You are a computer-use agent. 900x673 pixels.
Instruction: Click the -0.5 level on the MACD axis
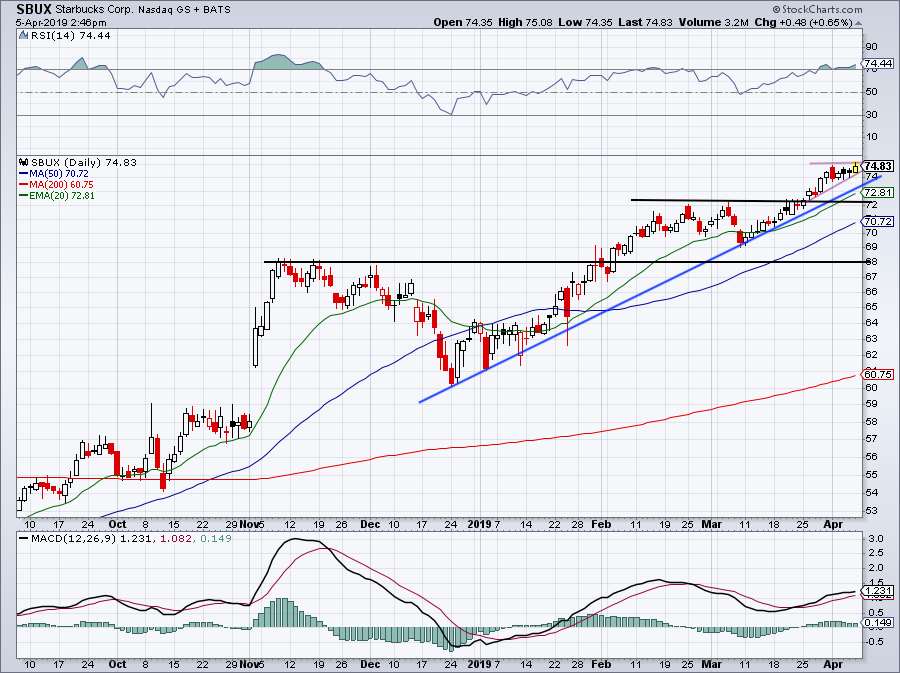pos(874,641)
